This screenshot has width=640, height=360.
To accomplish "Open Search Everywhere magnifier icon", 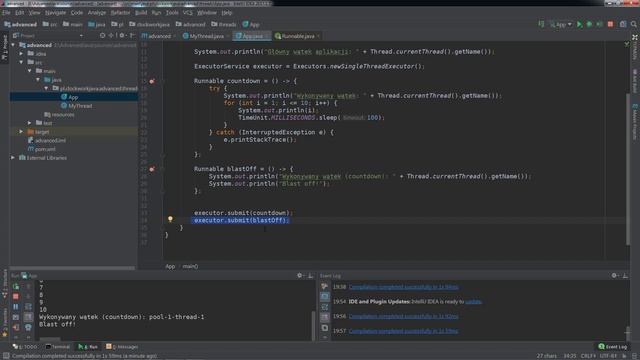I will coord(633,24).
